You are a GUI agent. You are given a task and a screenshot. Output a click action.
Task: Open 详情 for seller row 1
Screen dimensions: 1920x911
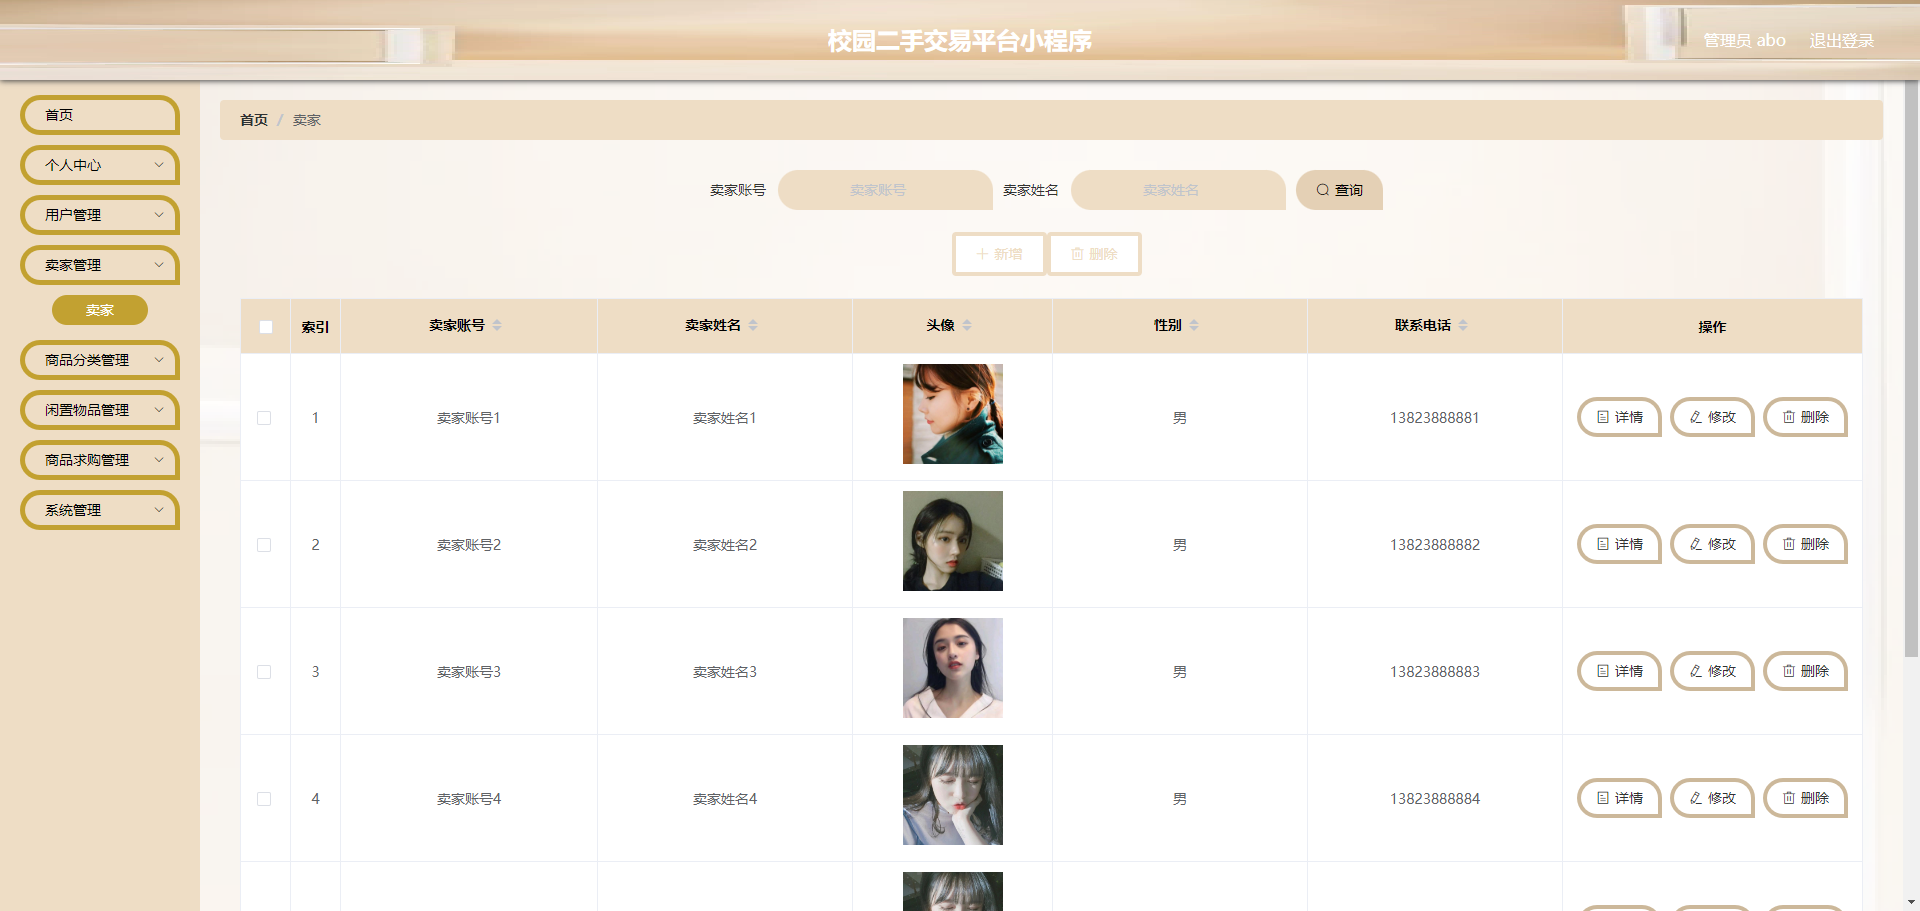point(1619,417)
